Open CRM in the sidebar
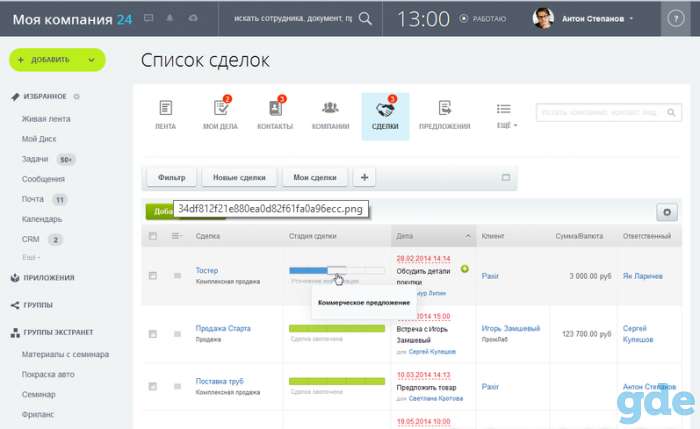The width and height of the screenshot is (700, 429). 31,239
